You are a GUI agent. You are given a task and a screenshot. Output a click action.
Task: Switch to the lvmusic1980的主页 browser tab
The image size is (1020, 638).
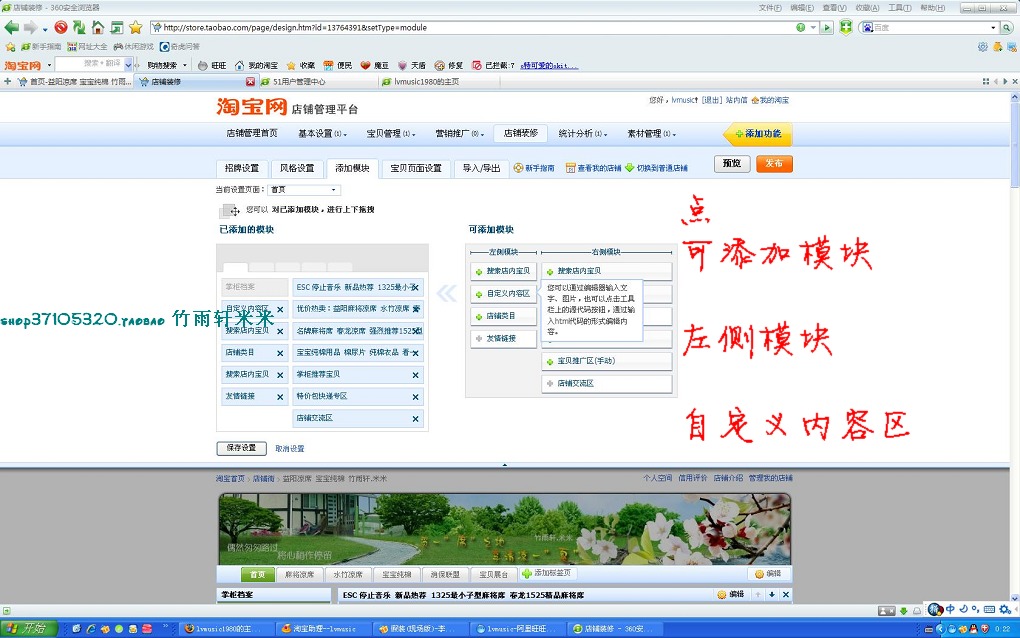click(440, 82)
